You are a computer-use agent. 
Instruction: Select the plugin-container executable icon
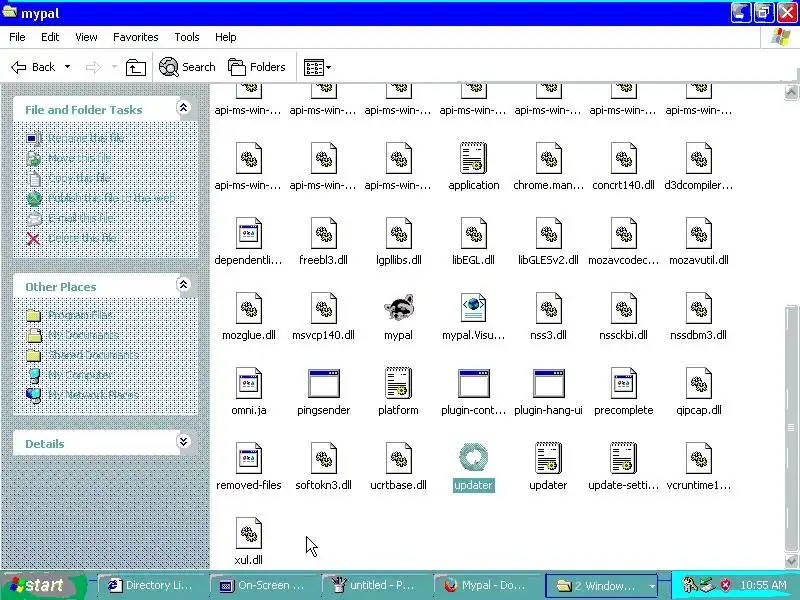click(x=473, y=383)
